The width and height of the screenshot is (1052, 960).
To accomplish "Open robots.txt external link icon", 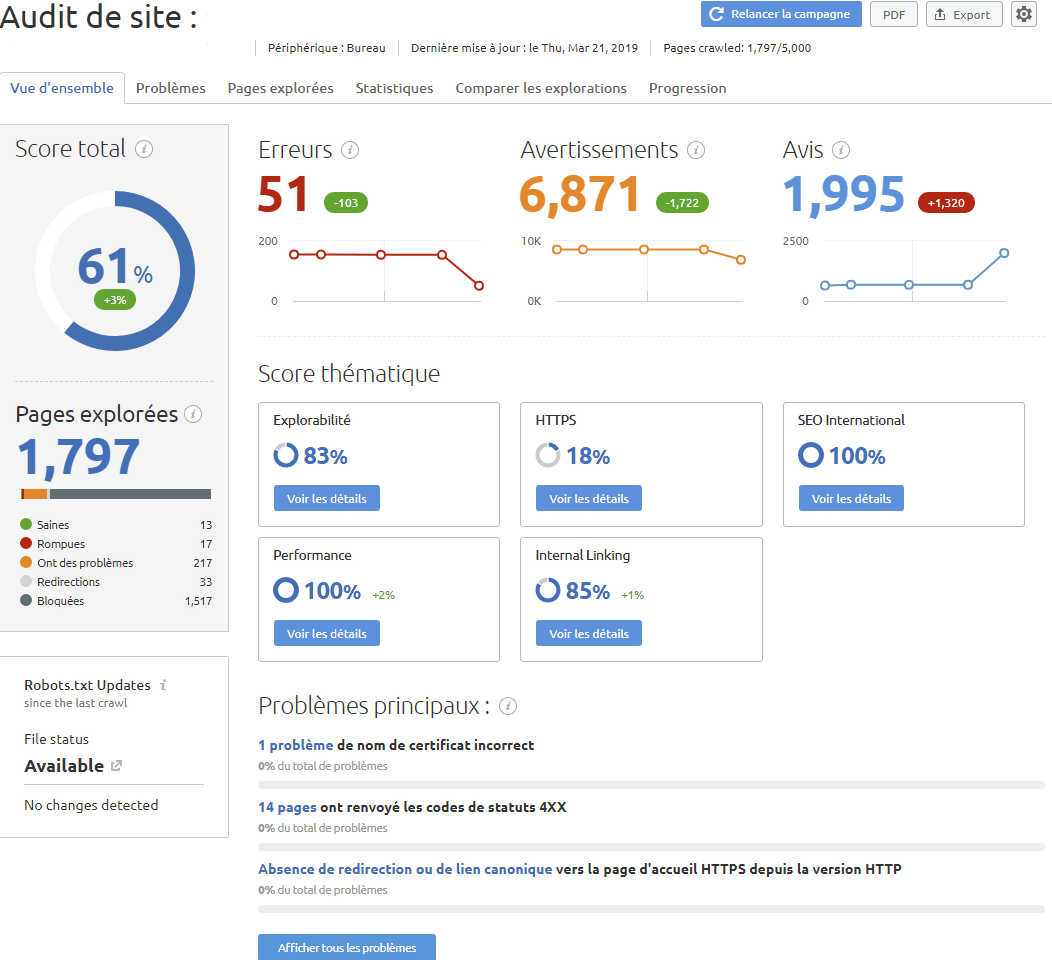I will click(116, 766).
